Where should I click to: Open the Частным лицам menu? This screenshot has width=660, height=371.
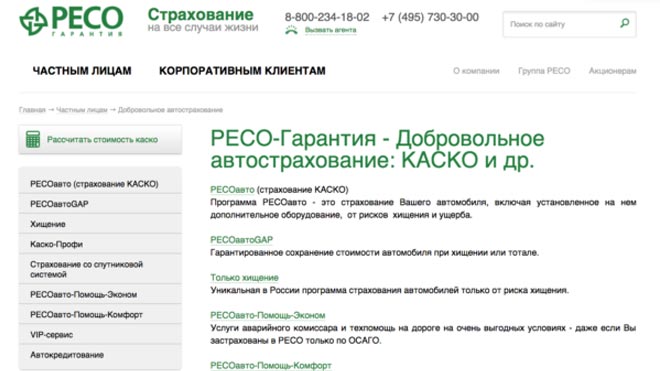[82, 71]
